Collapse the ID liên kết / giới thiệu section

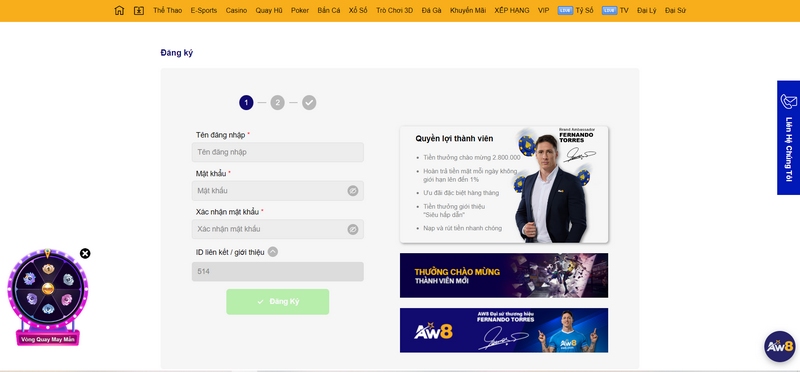pos(273,252)
